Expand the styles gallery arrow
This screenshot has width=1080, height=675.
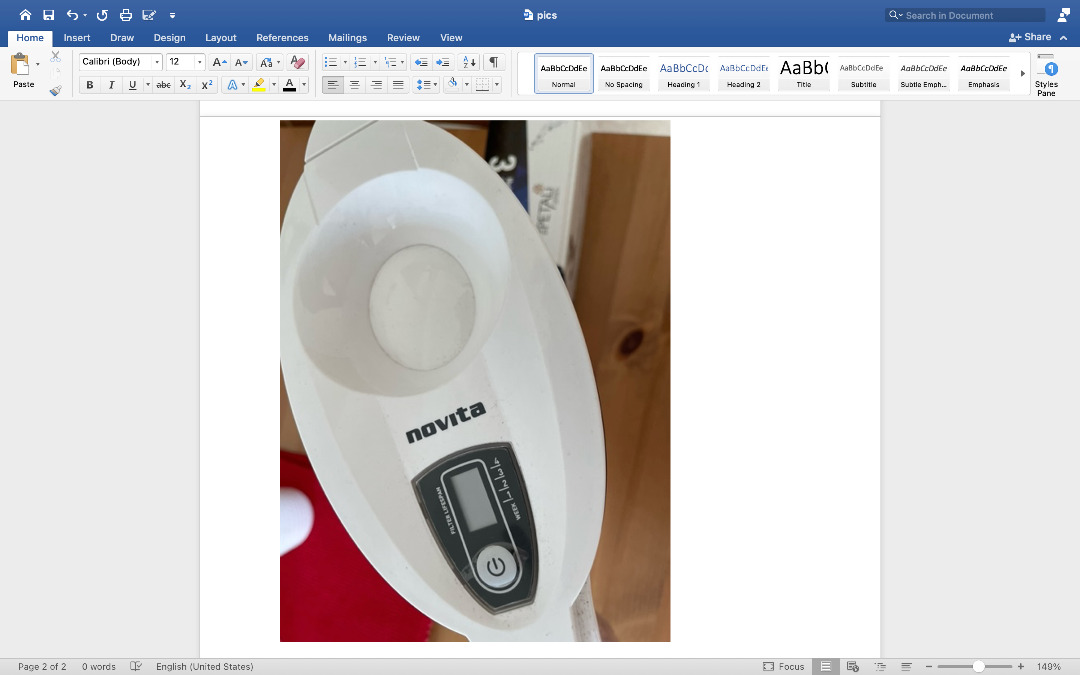(x=1022, y=73)
